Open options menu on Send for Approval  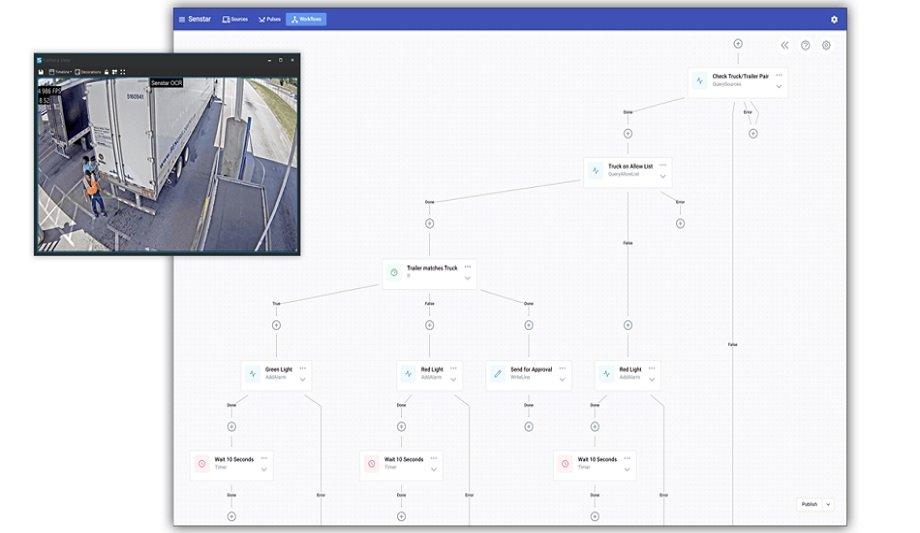tap(562, 369)
